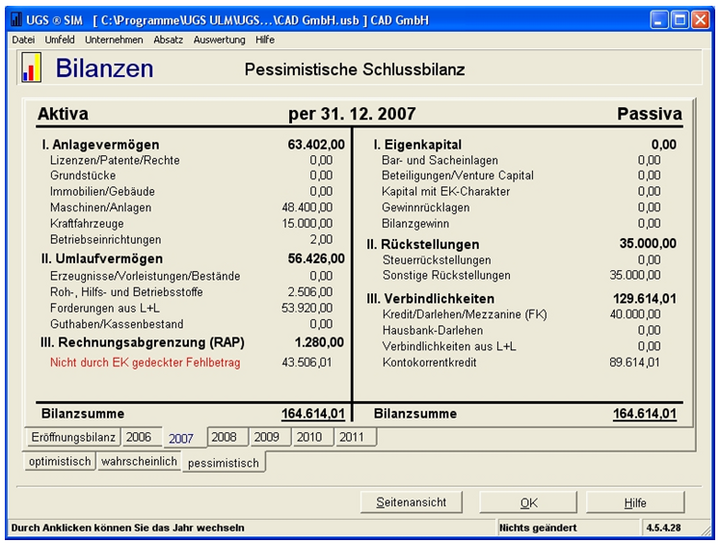Open the Absatz menu
Viewport: 720px width, 543px height.
click(168, 40)
